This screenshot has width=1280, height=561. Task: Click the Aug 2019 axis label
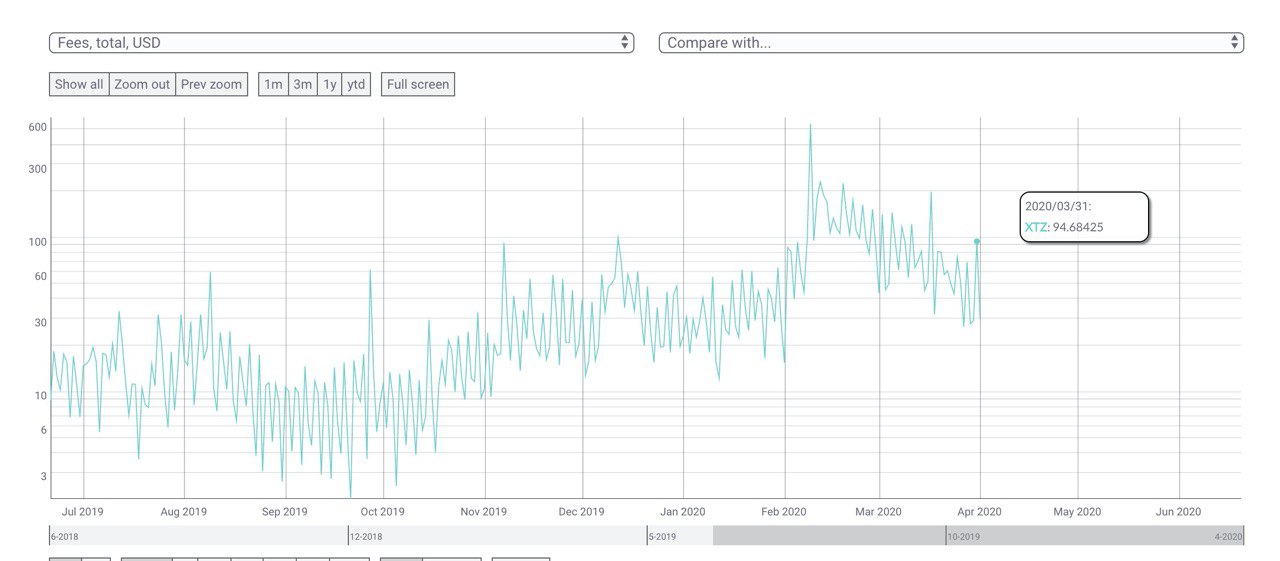point(183,512)
